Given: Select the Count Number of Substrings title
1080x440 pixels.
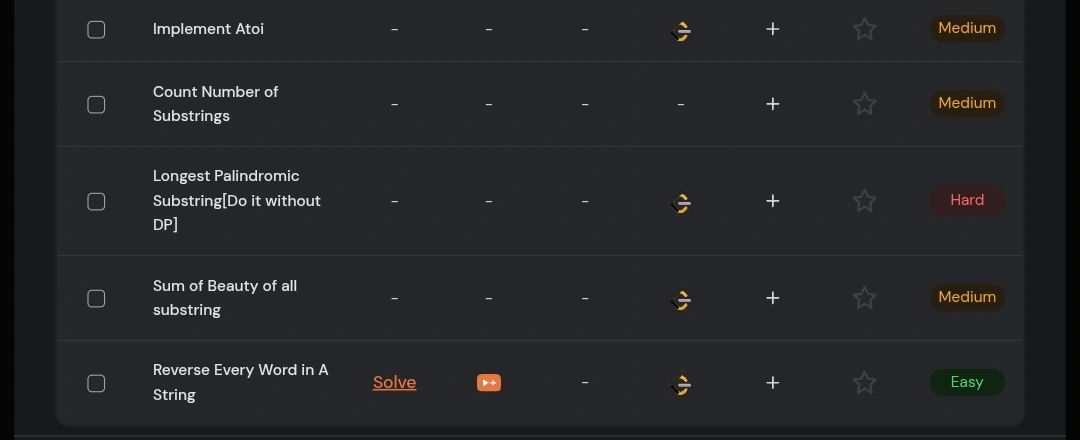Looking at the screenshot, I should pyautogui.click(x=216, y=104).
